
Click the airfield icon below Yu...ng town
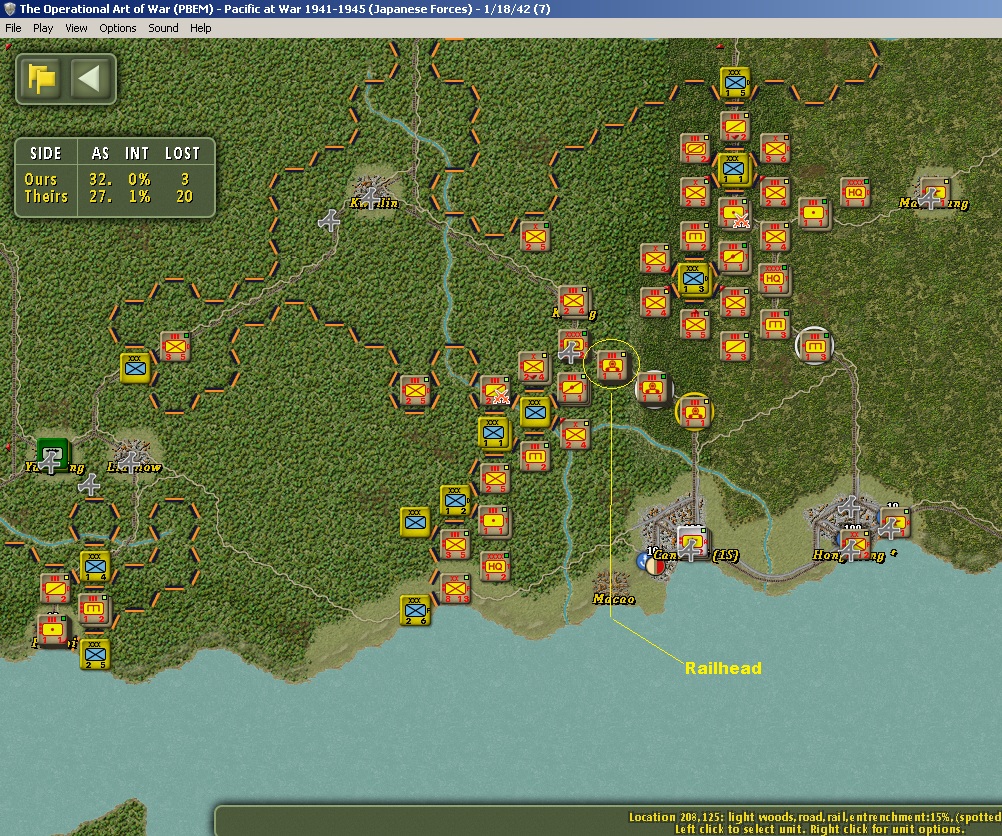pos(89,485)
